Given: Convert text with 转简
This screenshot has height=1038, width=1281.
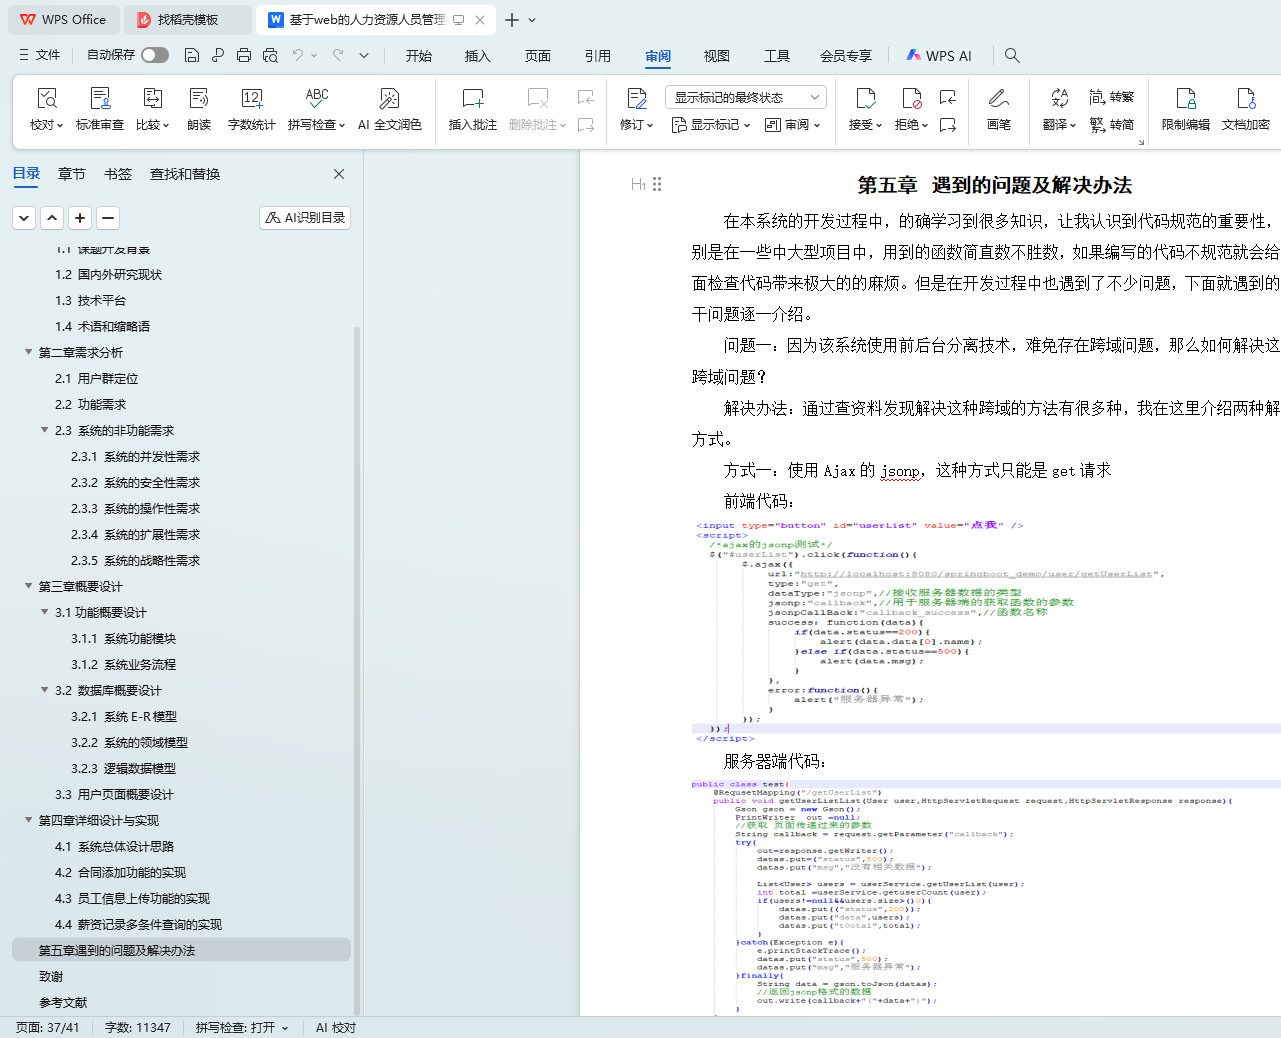Looking at the screenshot, I should 1112,125.
